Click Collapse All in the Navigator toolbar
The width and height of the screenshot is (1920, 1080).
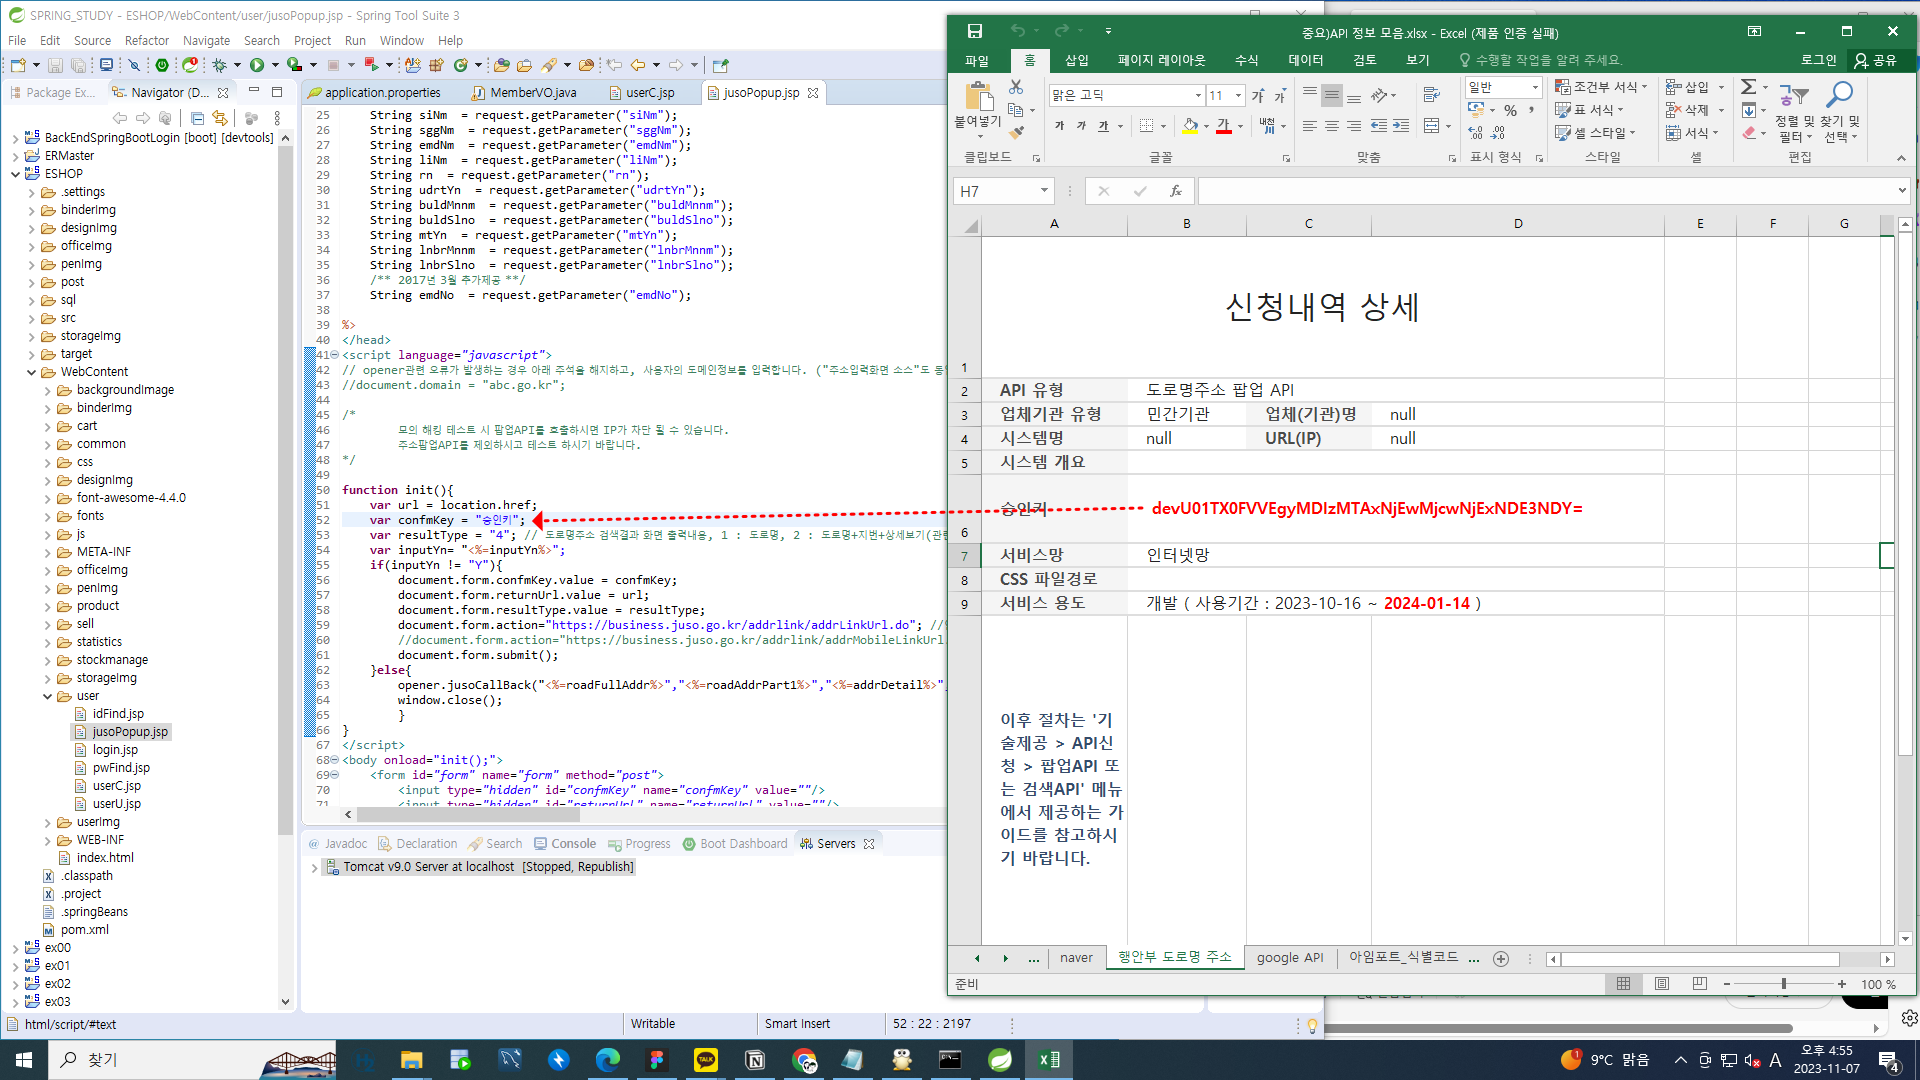(x=198, y=118)
